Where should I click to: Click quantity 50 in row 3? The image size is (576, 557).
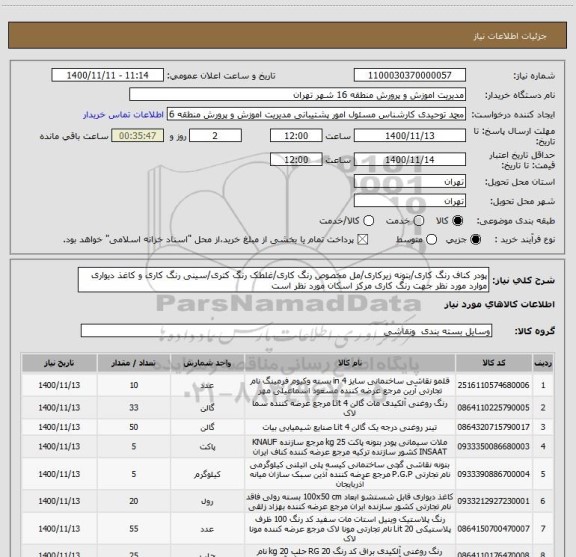[x=134, y=427]
